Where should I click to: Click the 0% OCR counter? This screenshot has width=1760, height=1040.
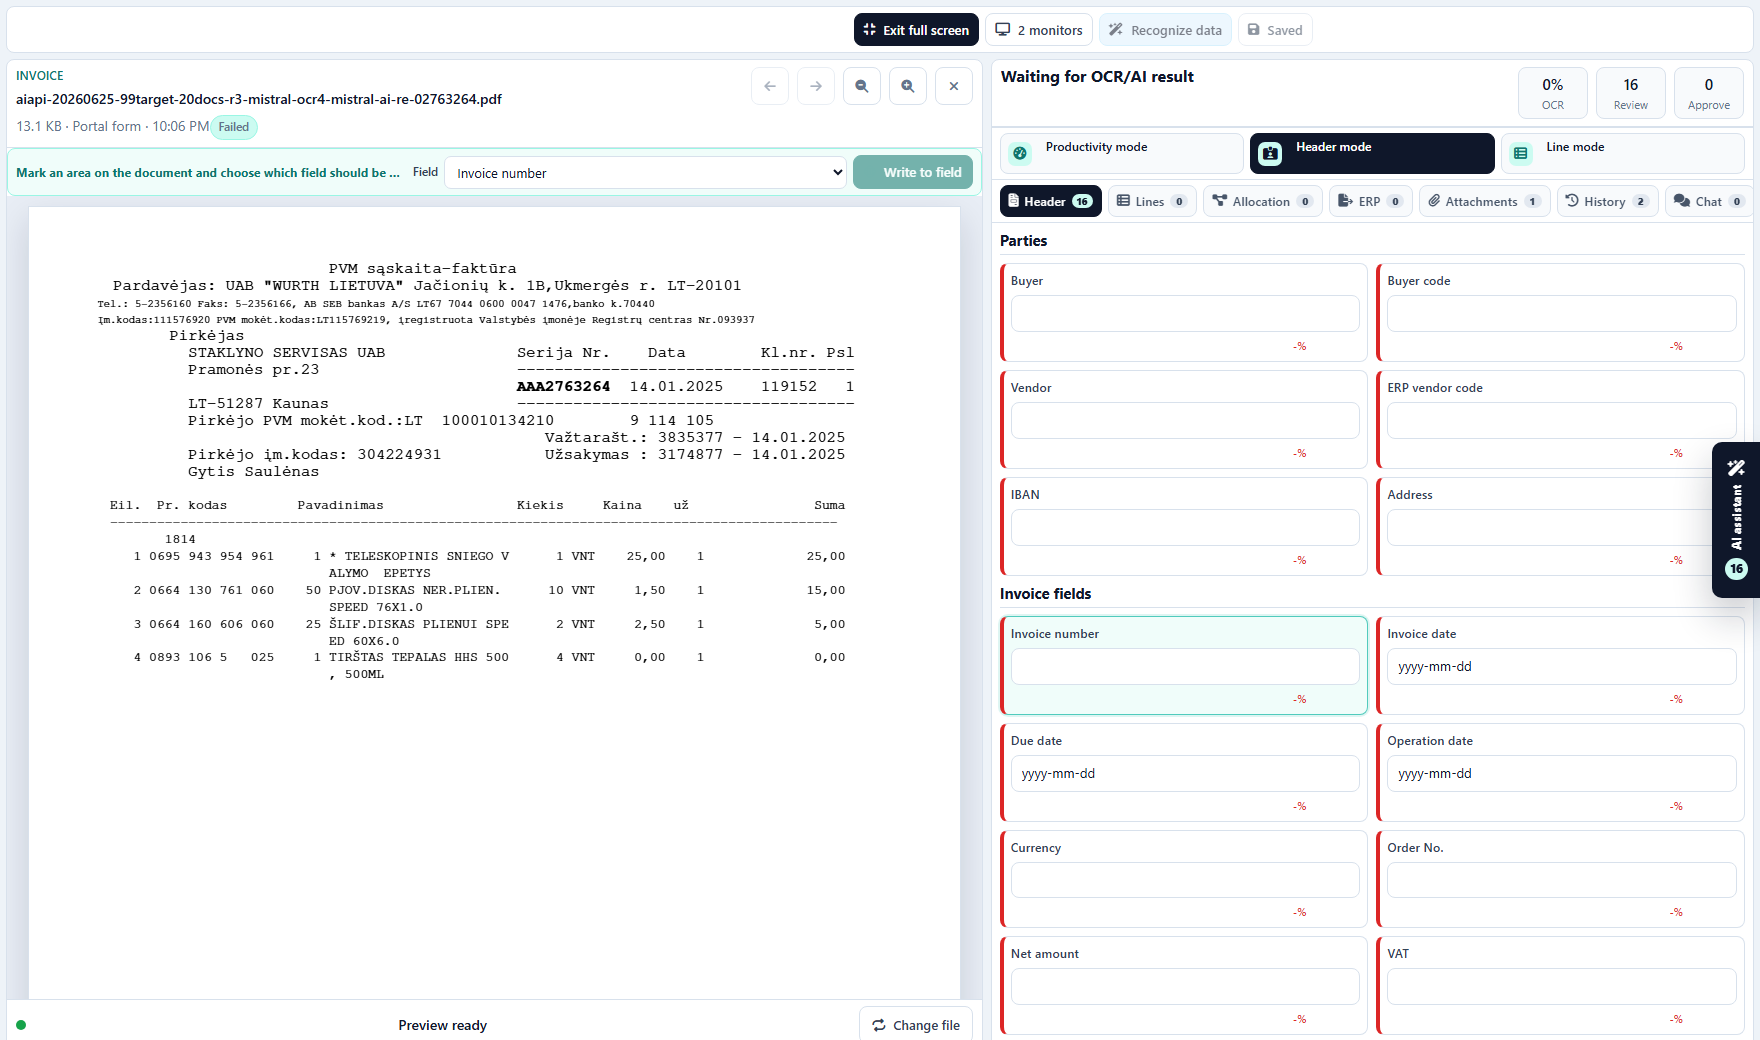[x=1552, y=93]
